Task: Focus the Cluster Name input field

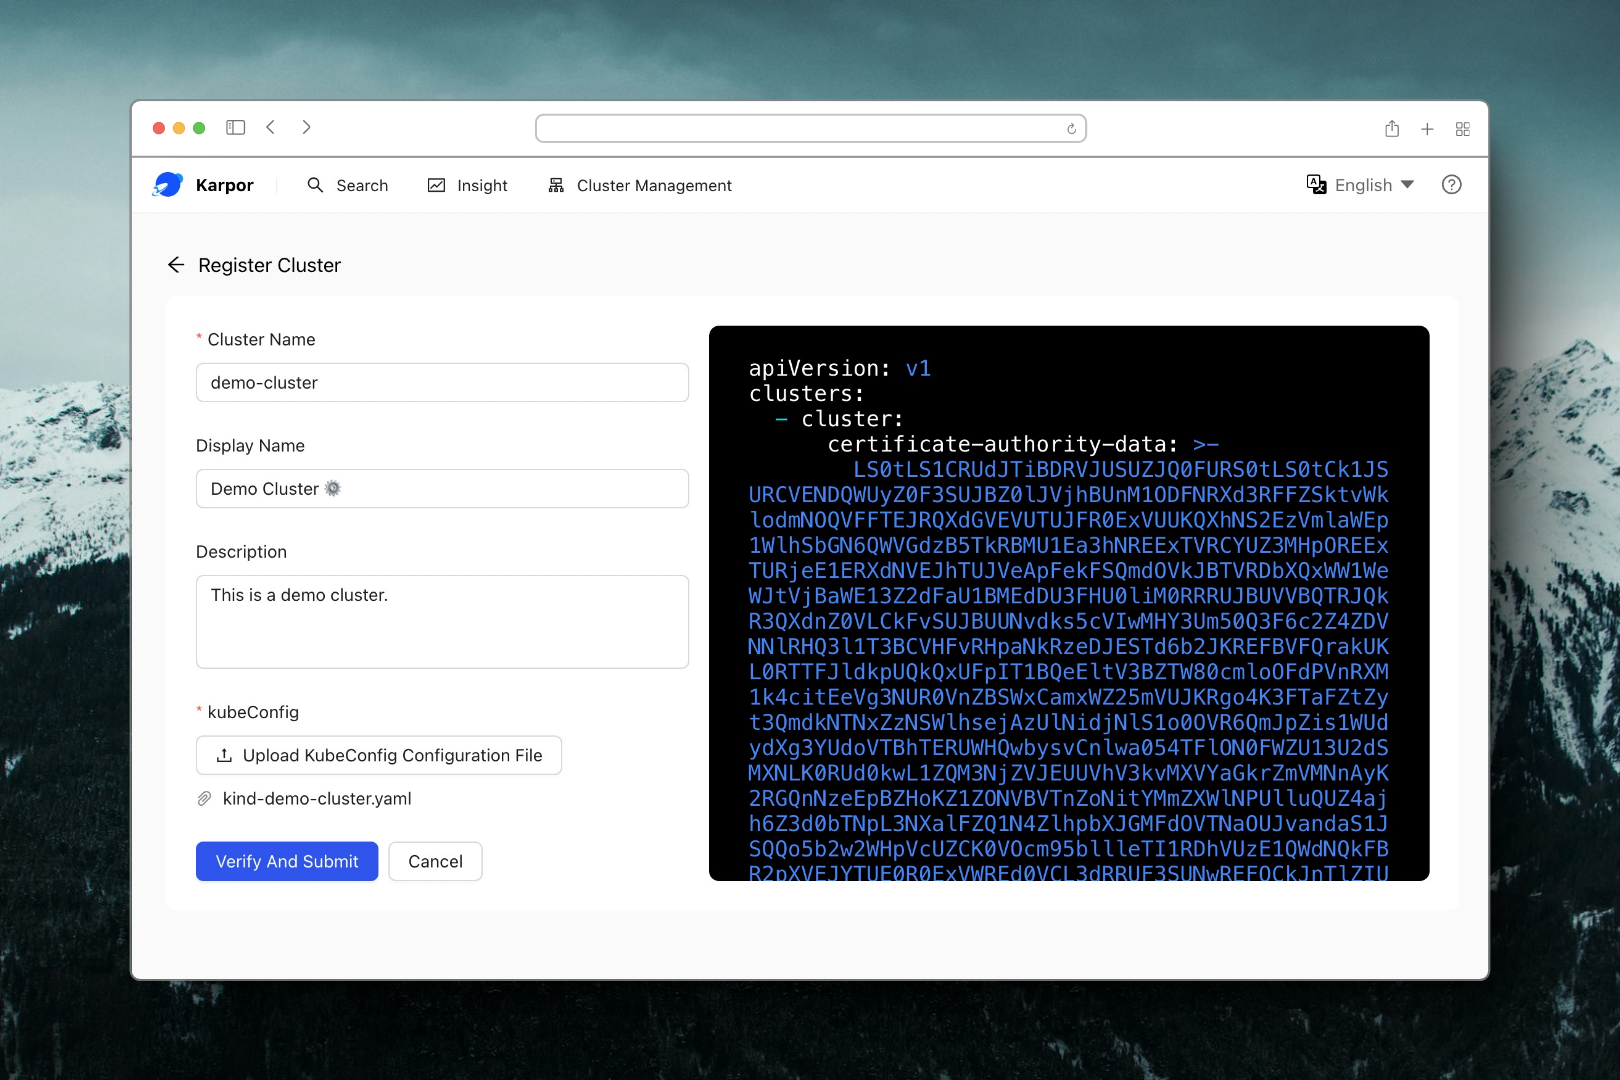Action: [x=442, y=383]
